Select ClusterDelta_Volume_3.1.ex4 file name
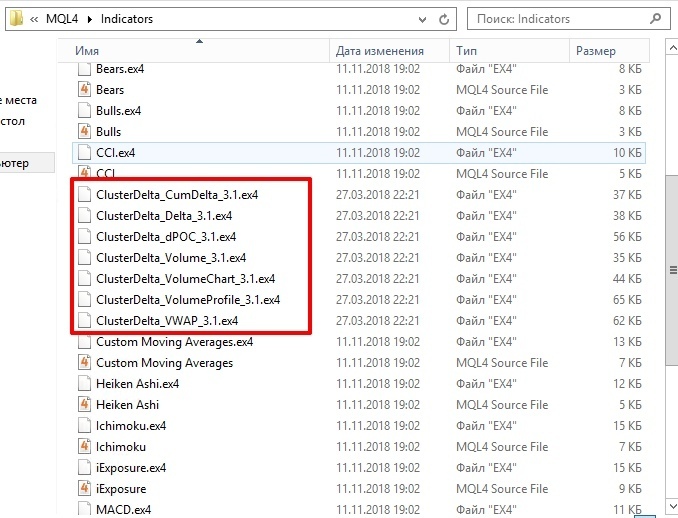678x518 pixels. pyautogui.click(x=171, y=258)
